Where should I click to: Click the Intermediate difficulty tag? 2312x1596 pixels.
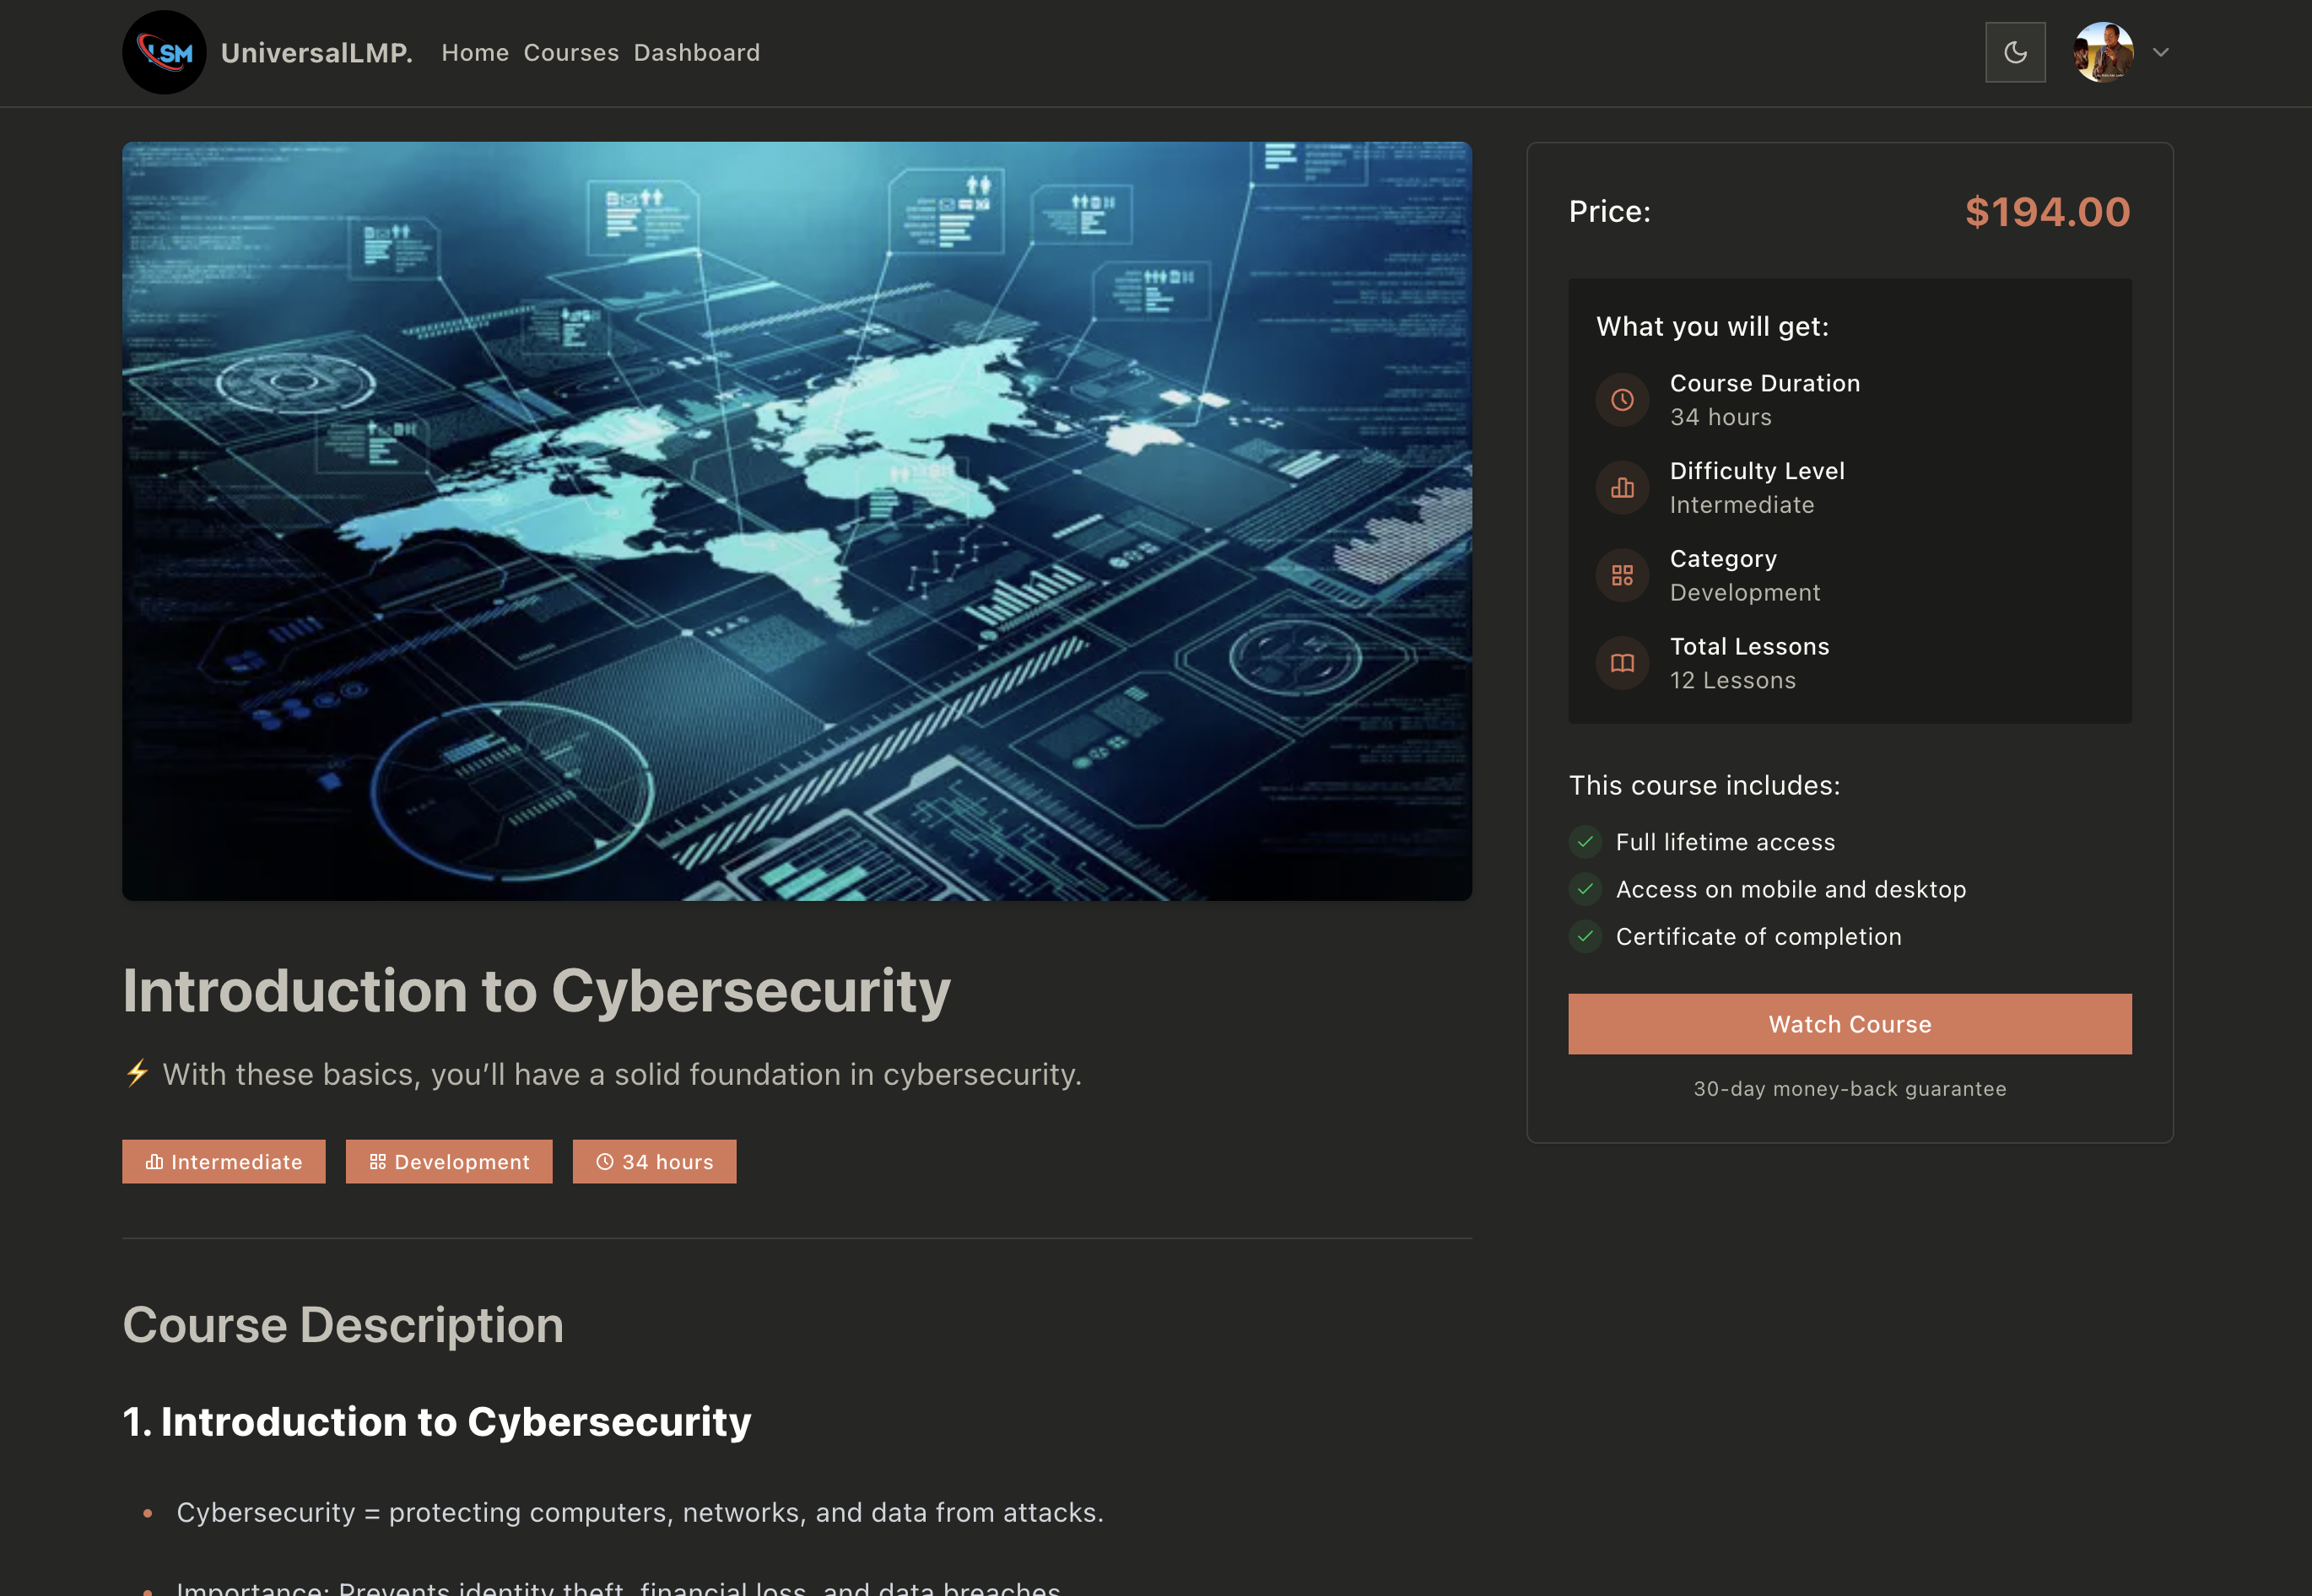click(224, 1161)
